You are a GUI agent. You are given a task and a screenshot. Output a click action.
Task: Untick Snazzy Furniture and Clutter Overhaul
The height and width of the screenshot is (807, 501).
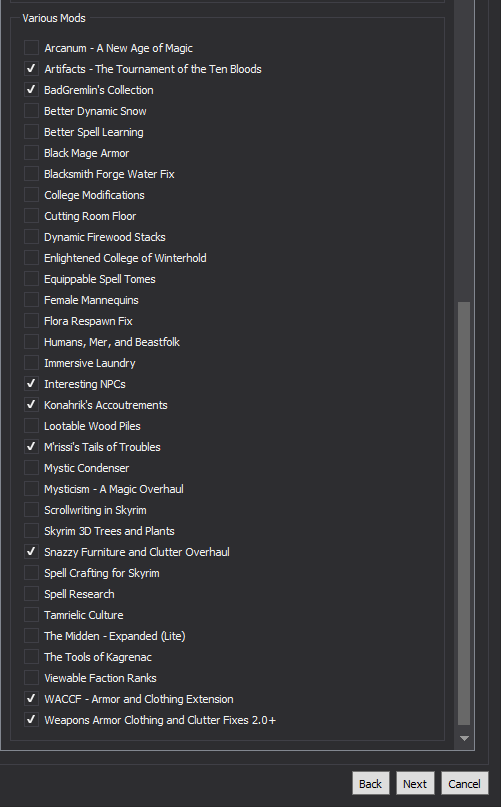point(31,552)
